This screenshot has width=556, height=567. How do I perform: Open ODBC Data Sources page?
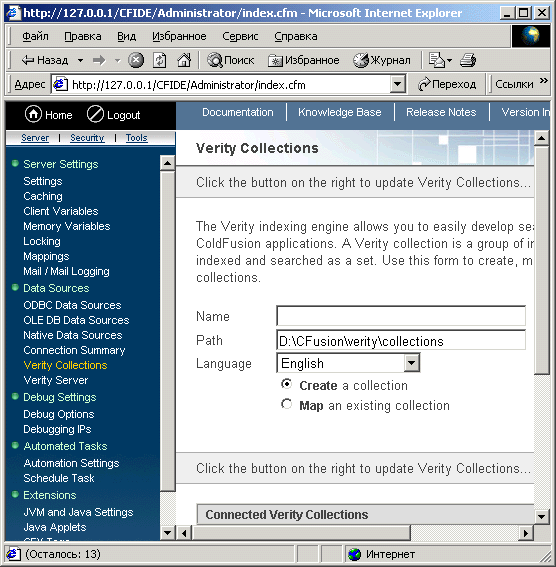coord(72,305)
